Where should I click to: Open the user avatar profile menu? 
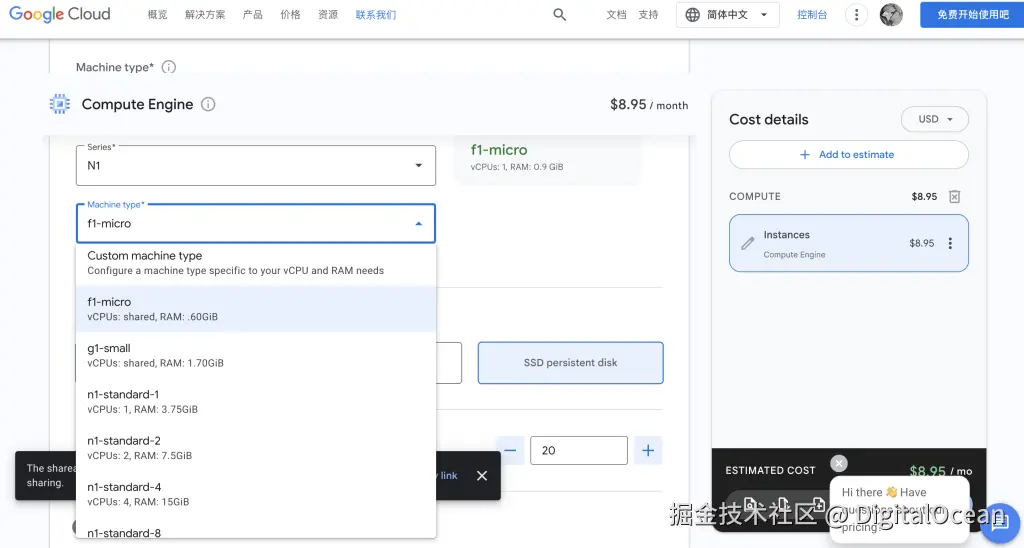pyautogui.click(x=891, y=14)
